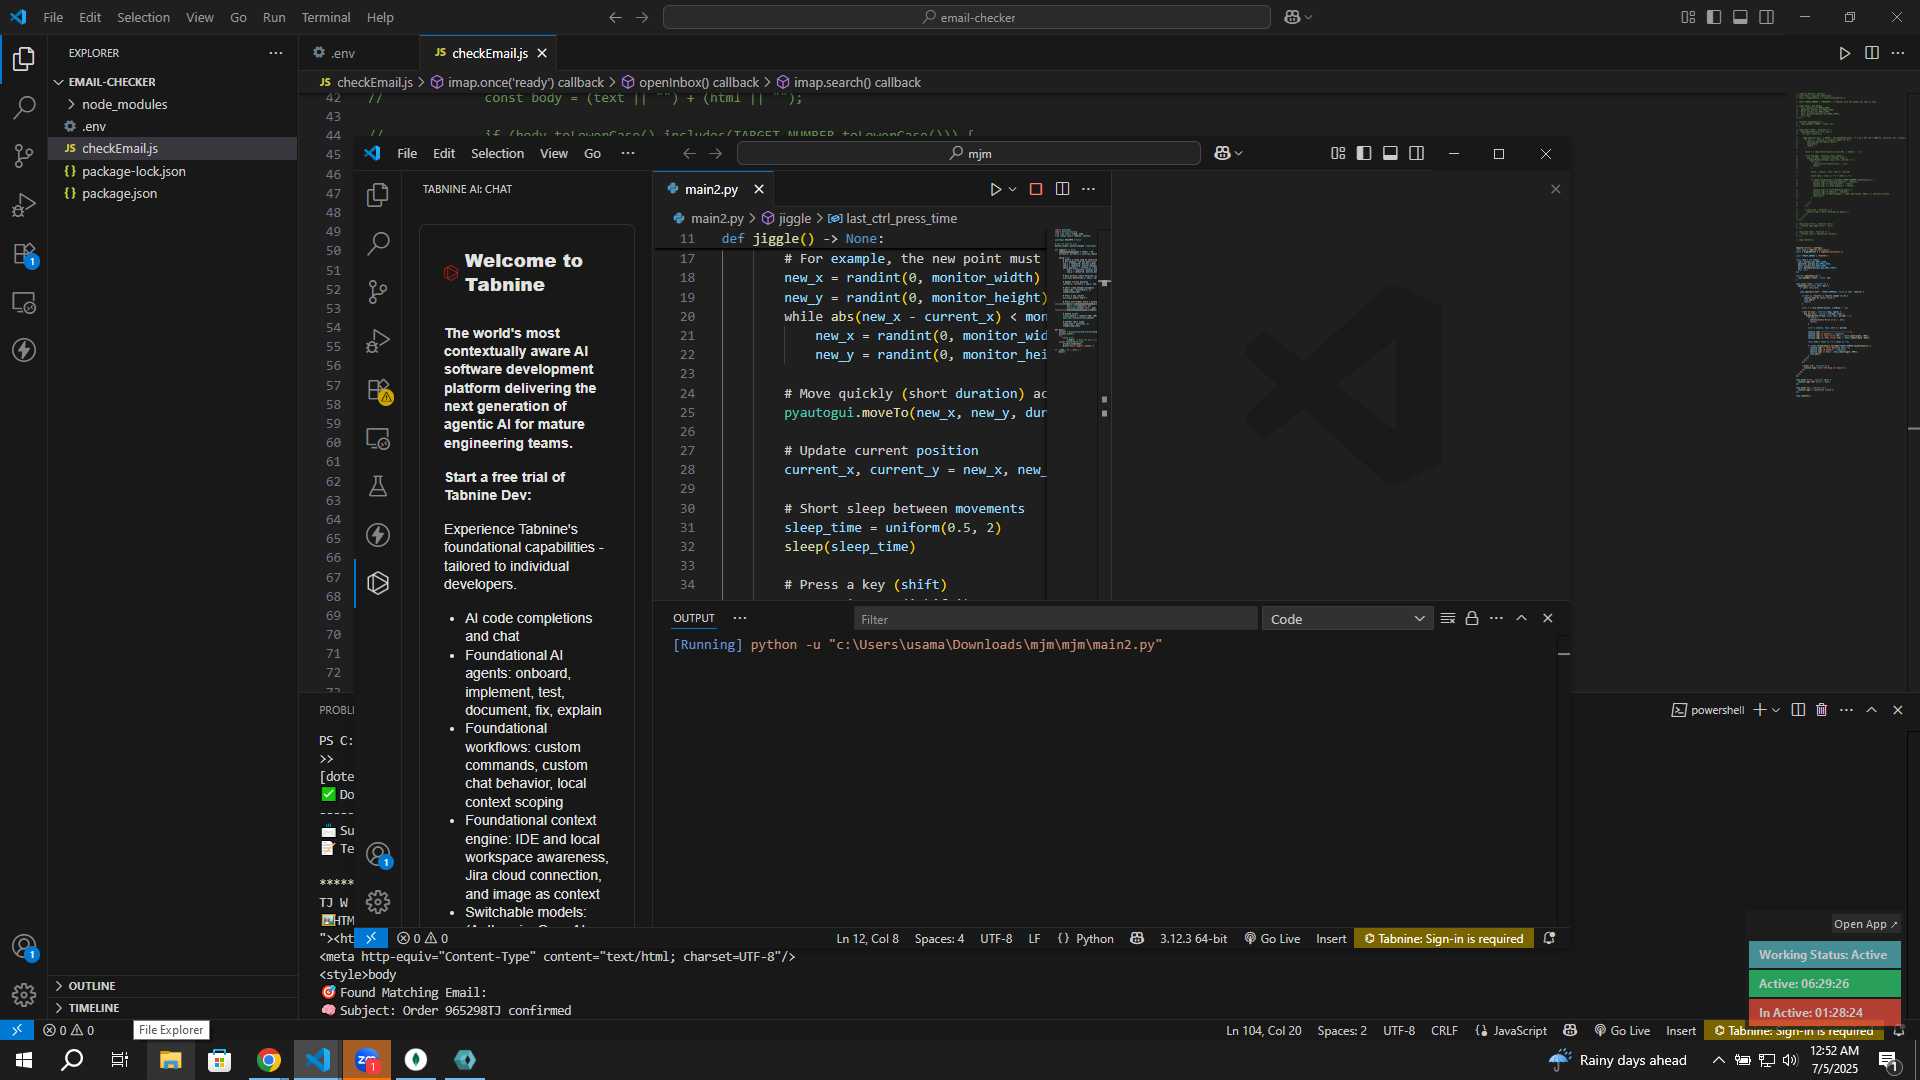
Task: Open Accounts icon in back window
Action: pos(24,947)
